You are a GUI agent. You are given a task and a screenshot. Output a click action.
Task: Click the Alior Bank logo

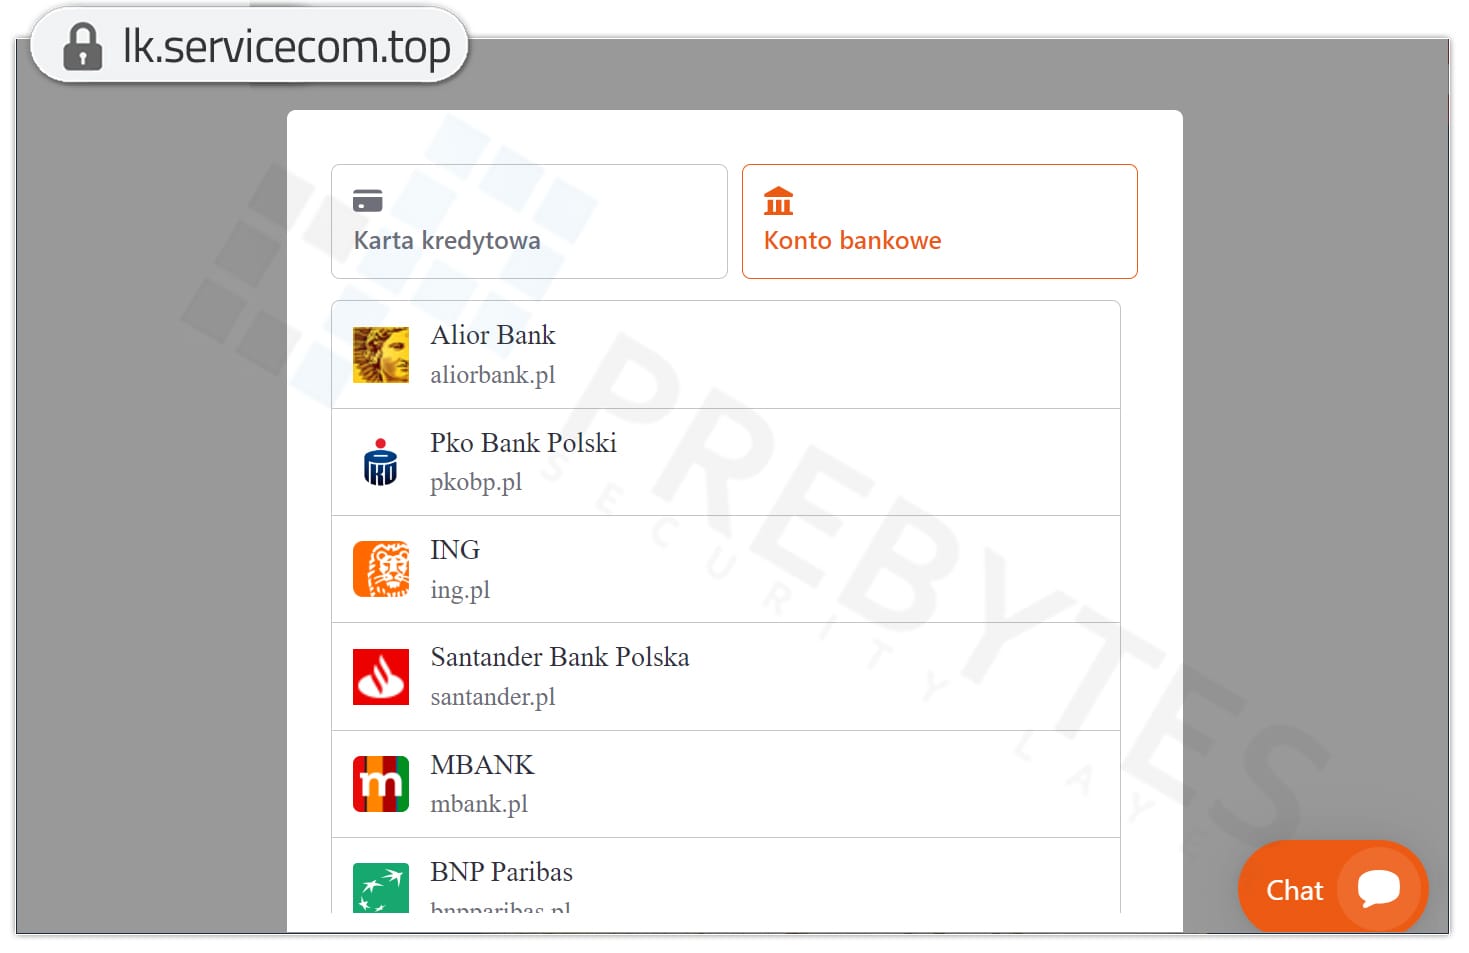(x=381, y=355)
